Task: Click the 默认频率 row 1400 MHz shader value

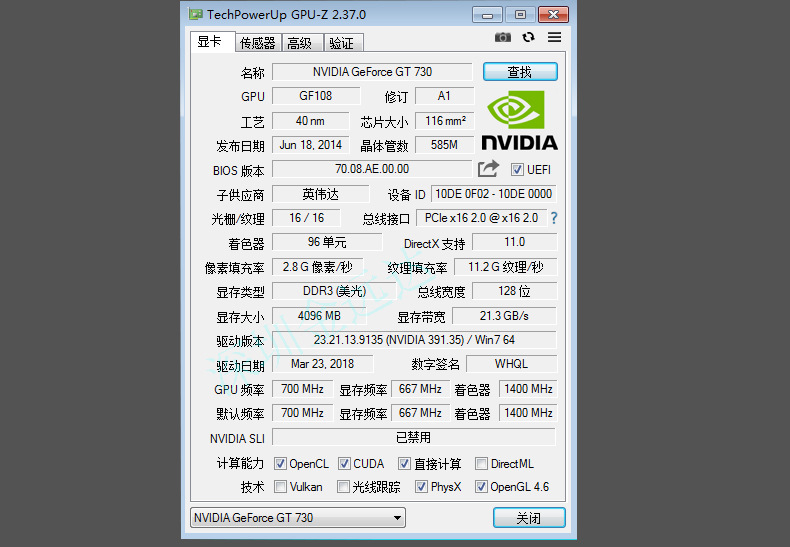Action: [x=528, y=413]
